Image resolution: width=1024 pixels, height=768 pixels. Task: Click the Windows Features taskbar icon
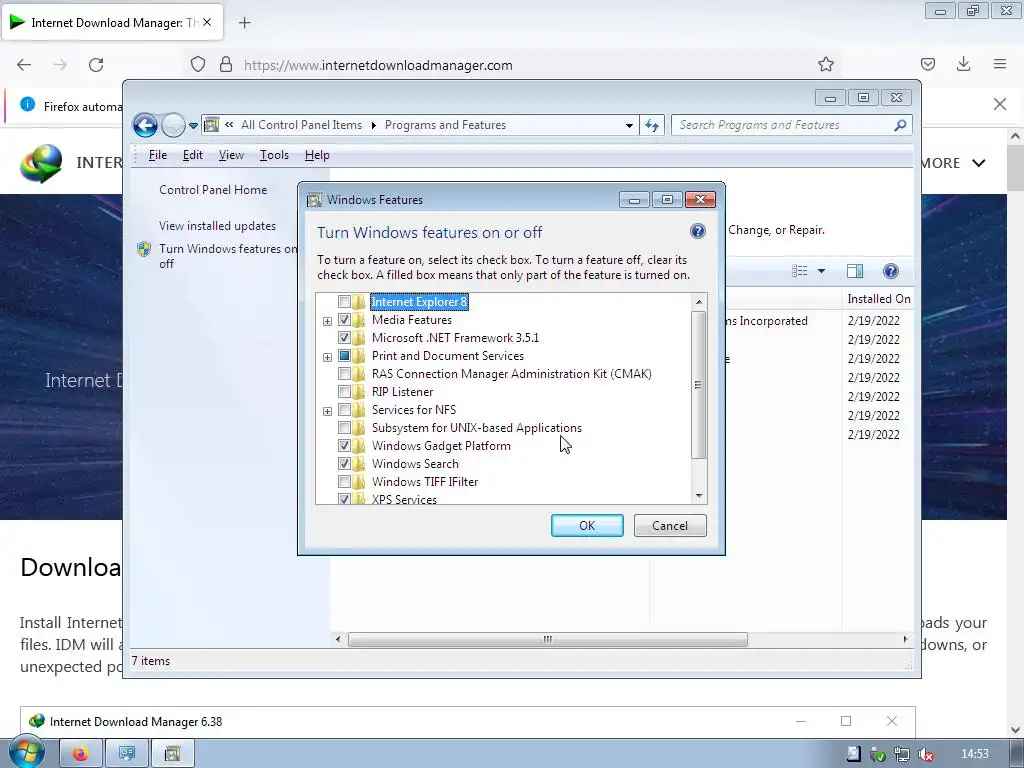pos(173,754)
